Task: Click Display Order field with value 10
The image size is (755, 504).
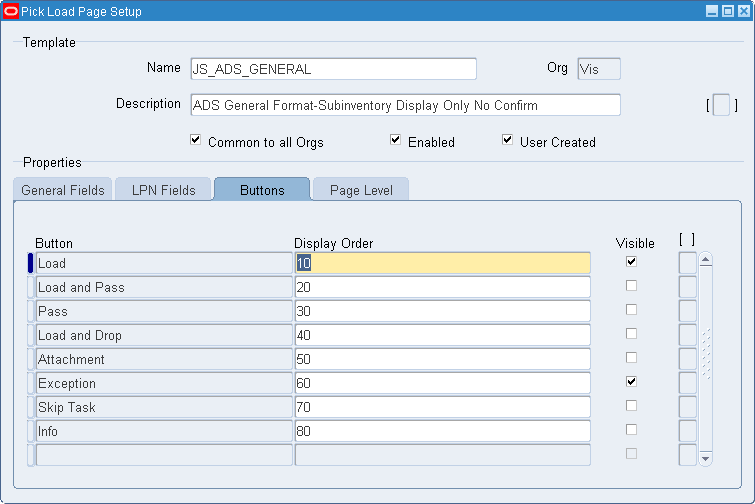Action: tap(443, 263)
